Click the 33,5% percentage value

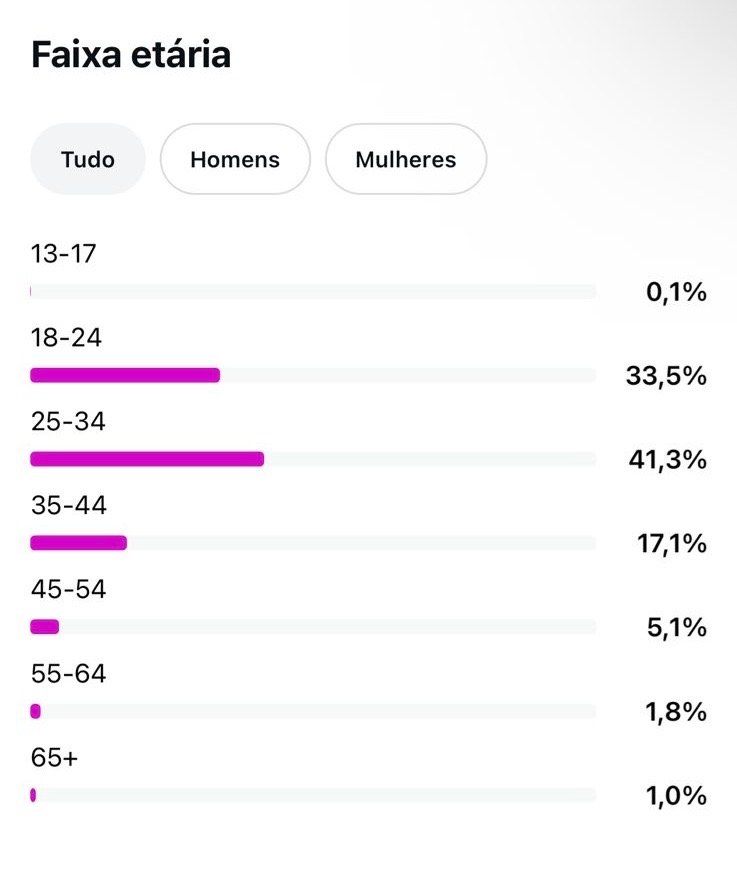click(x=666, y=376)
